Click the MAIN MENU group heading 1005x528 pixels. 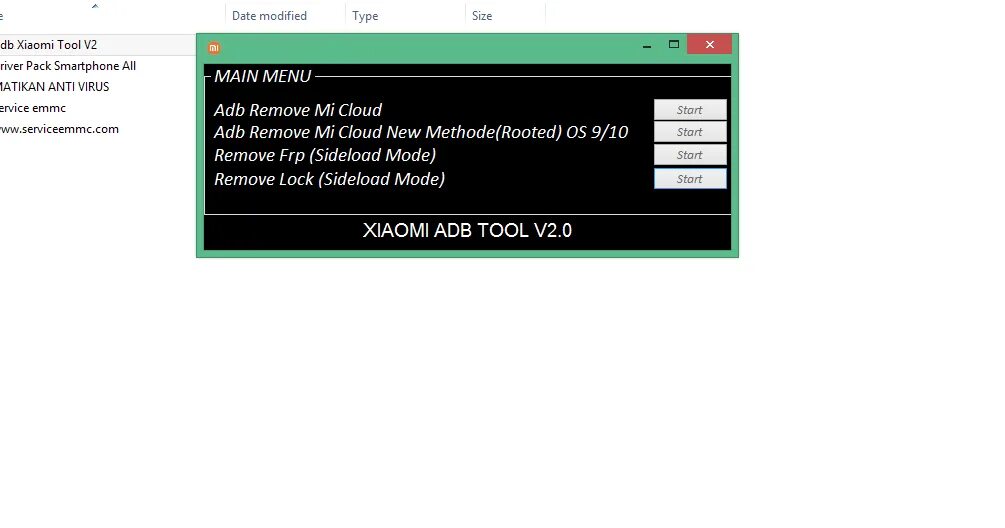[263, 76]
